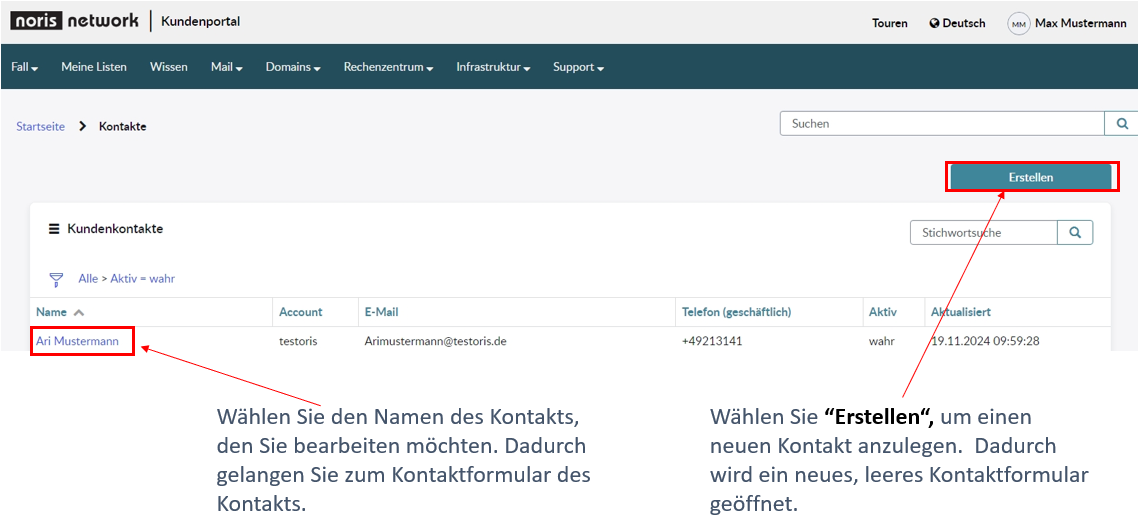Expand the Domains dropdown menu
This screenshot has width=1138, height=517.
click(293, 67)
